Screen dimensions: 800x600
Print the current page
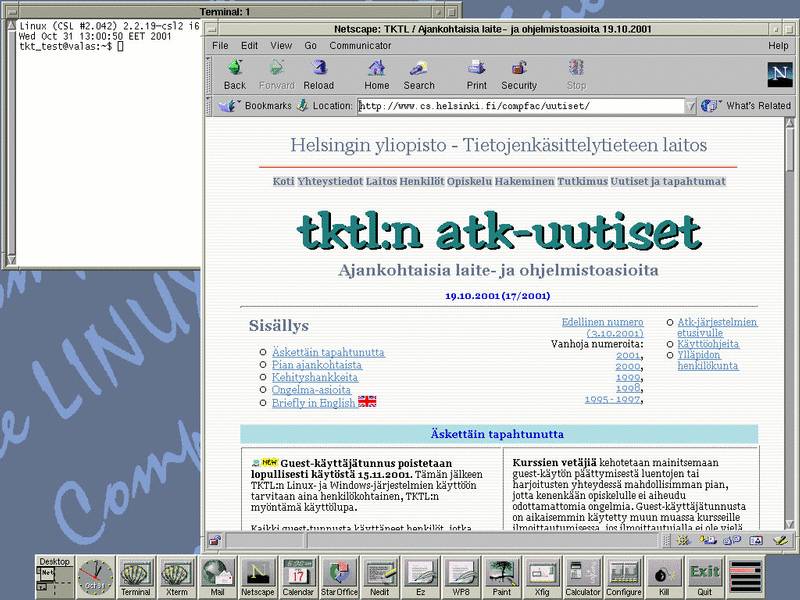(477, 74)
